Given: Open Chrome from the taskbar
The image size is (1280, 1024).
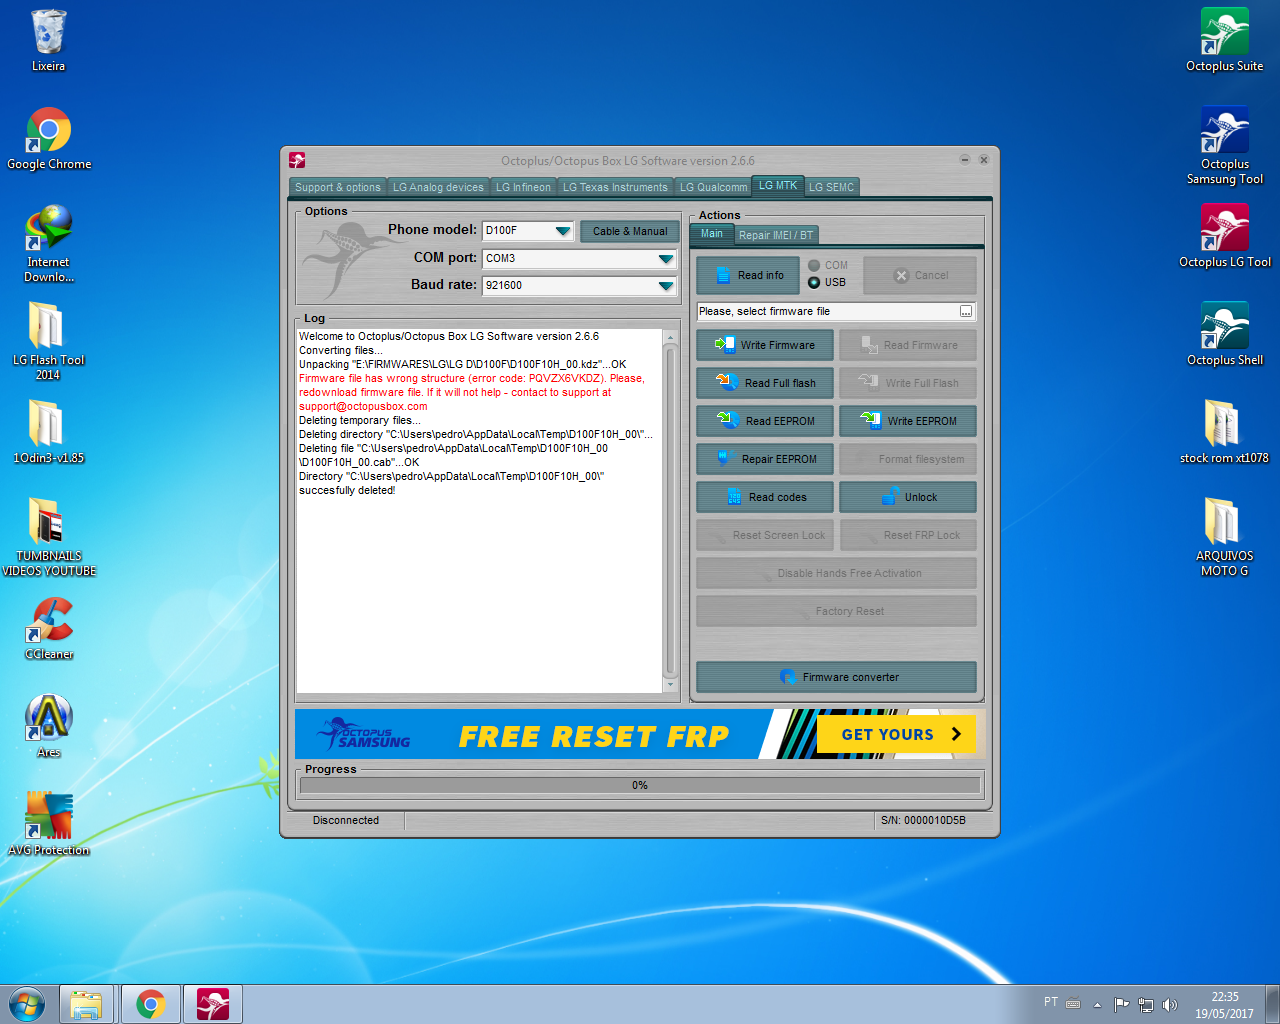Looking at the screenshot, I should pos(151,1004).
